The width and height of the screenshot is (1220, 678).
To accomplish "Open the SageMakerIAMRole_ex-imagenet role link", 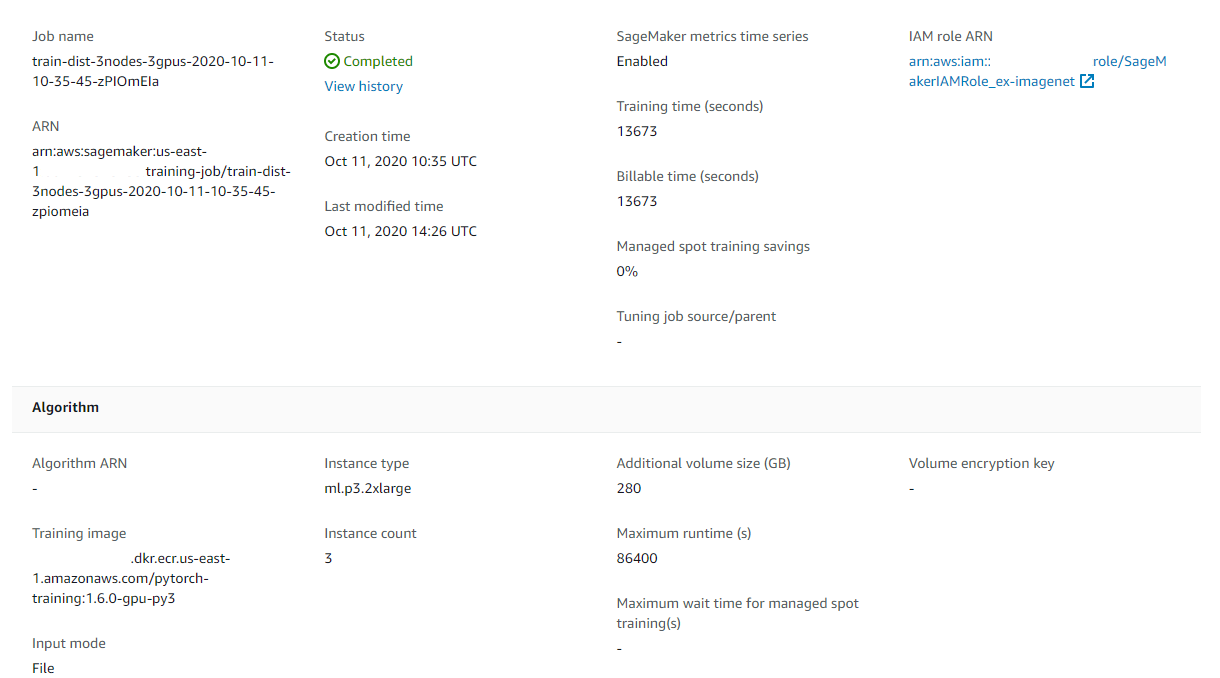I will (1037, 72).
